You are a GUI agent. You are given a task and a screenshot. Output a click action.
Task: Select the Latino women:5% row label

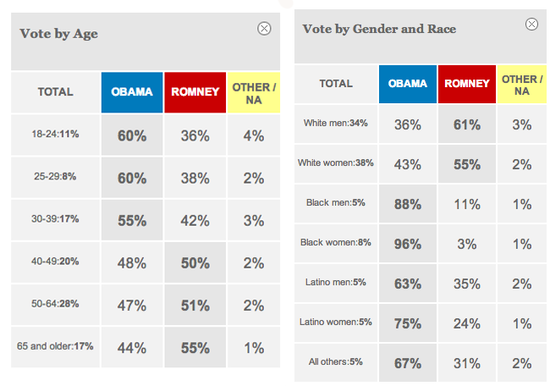tap(336, 322)
